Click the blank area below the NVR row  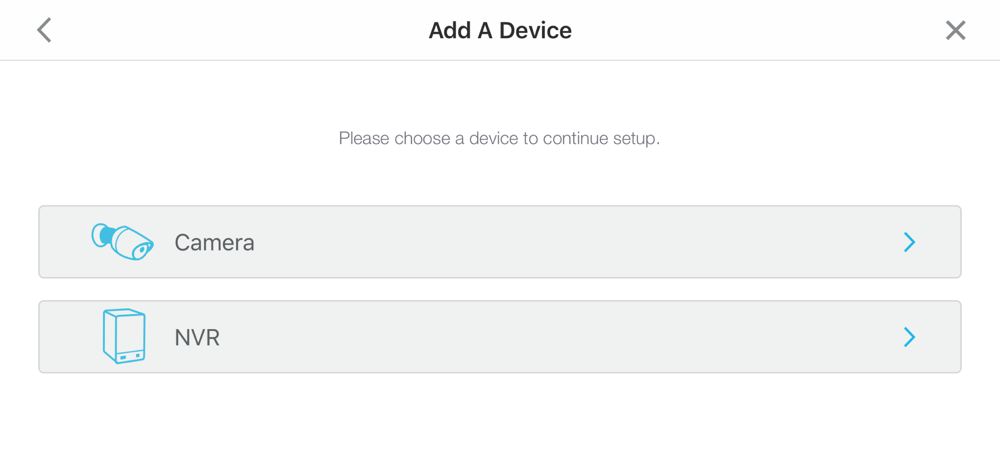click(500, 420)
